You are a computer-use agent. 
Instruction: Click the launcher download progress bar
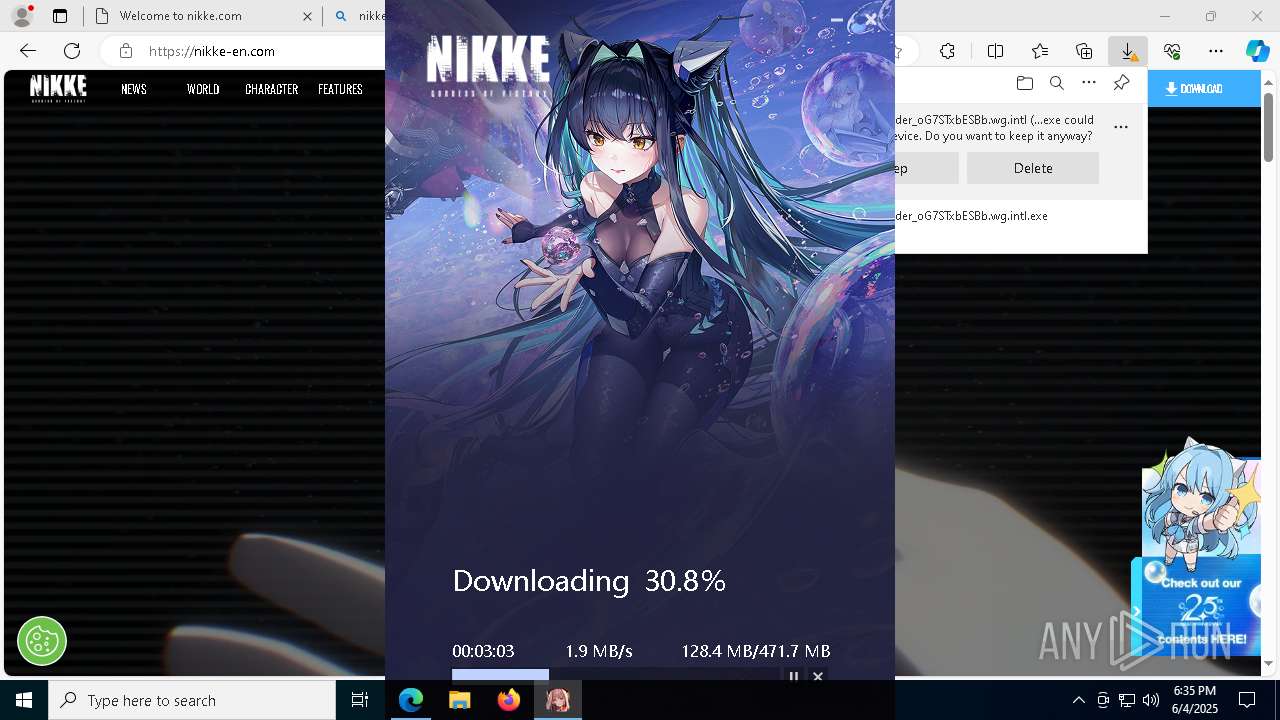coord(614,675)
